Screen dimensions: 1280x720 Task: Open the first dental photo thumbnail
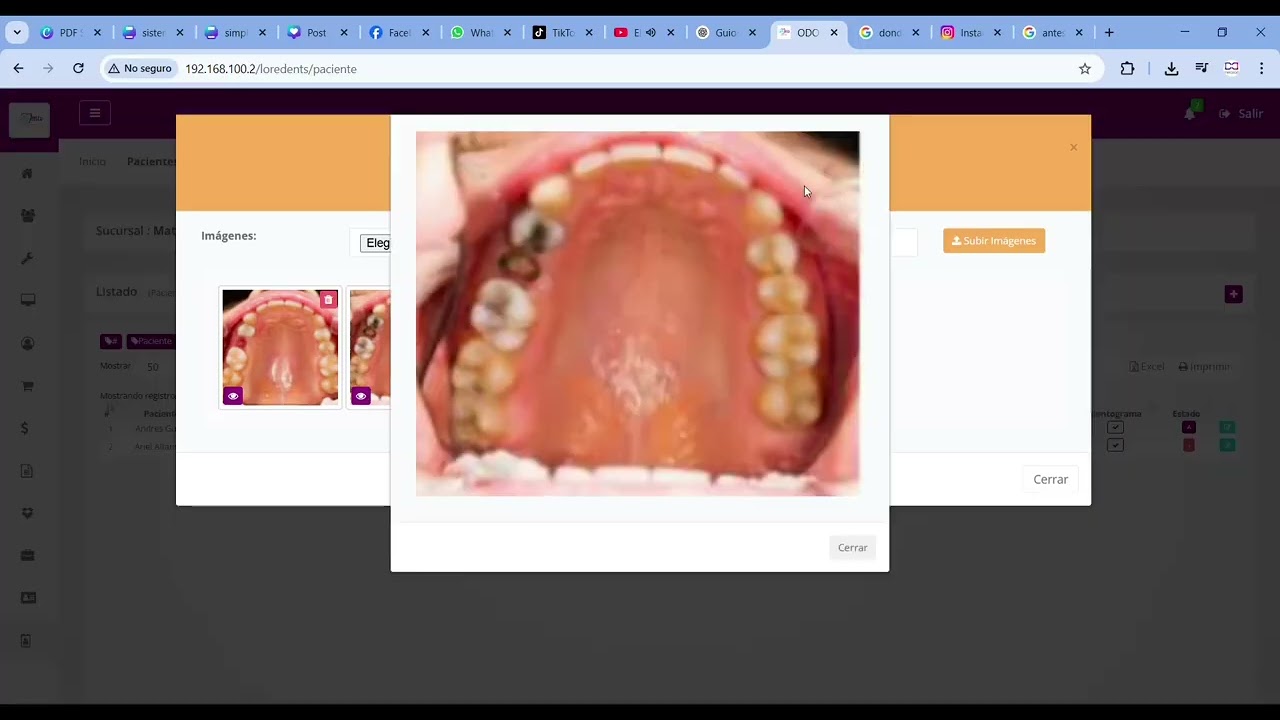[x=280, y=347]
